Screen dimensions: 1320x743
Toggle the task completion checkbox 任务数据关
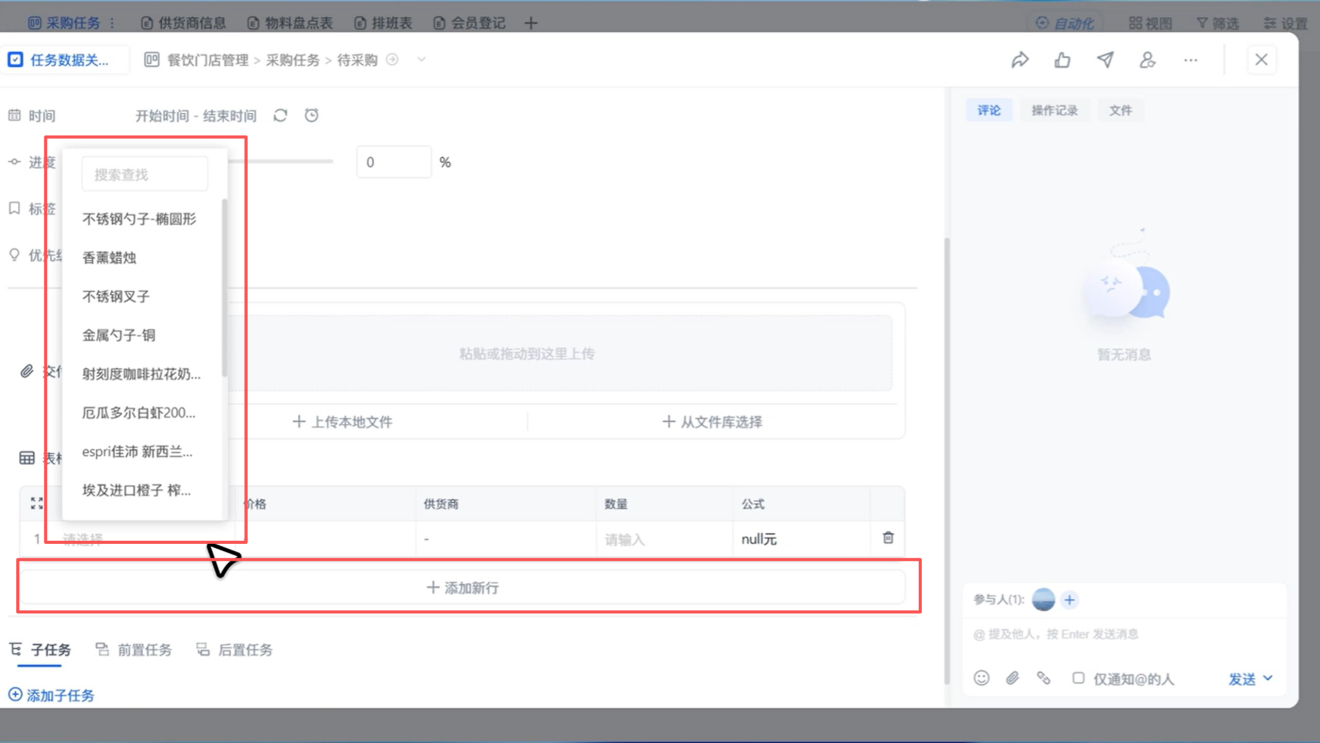click(16, 60)
